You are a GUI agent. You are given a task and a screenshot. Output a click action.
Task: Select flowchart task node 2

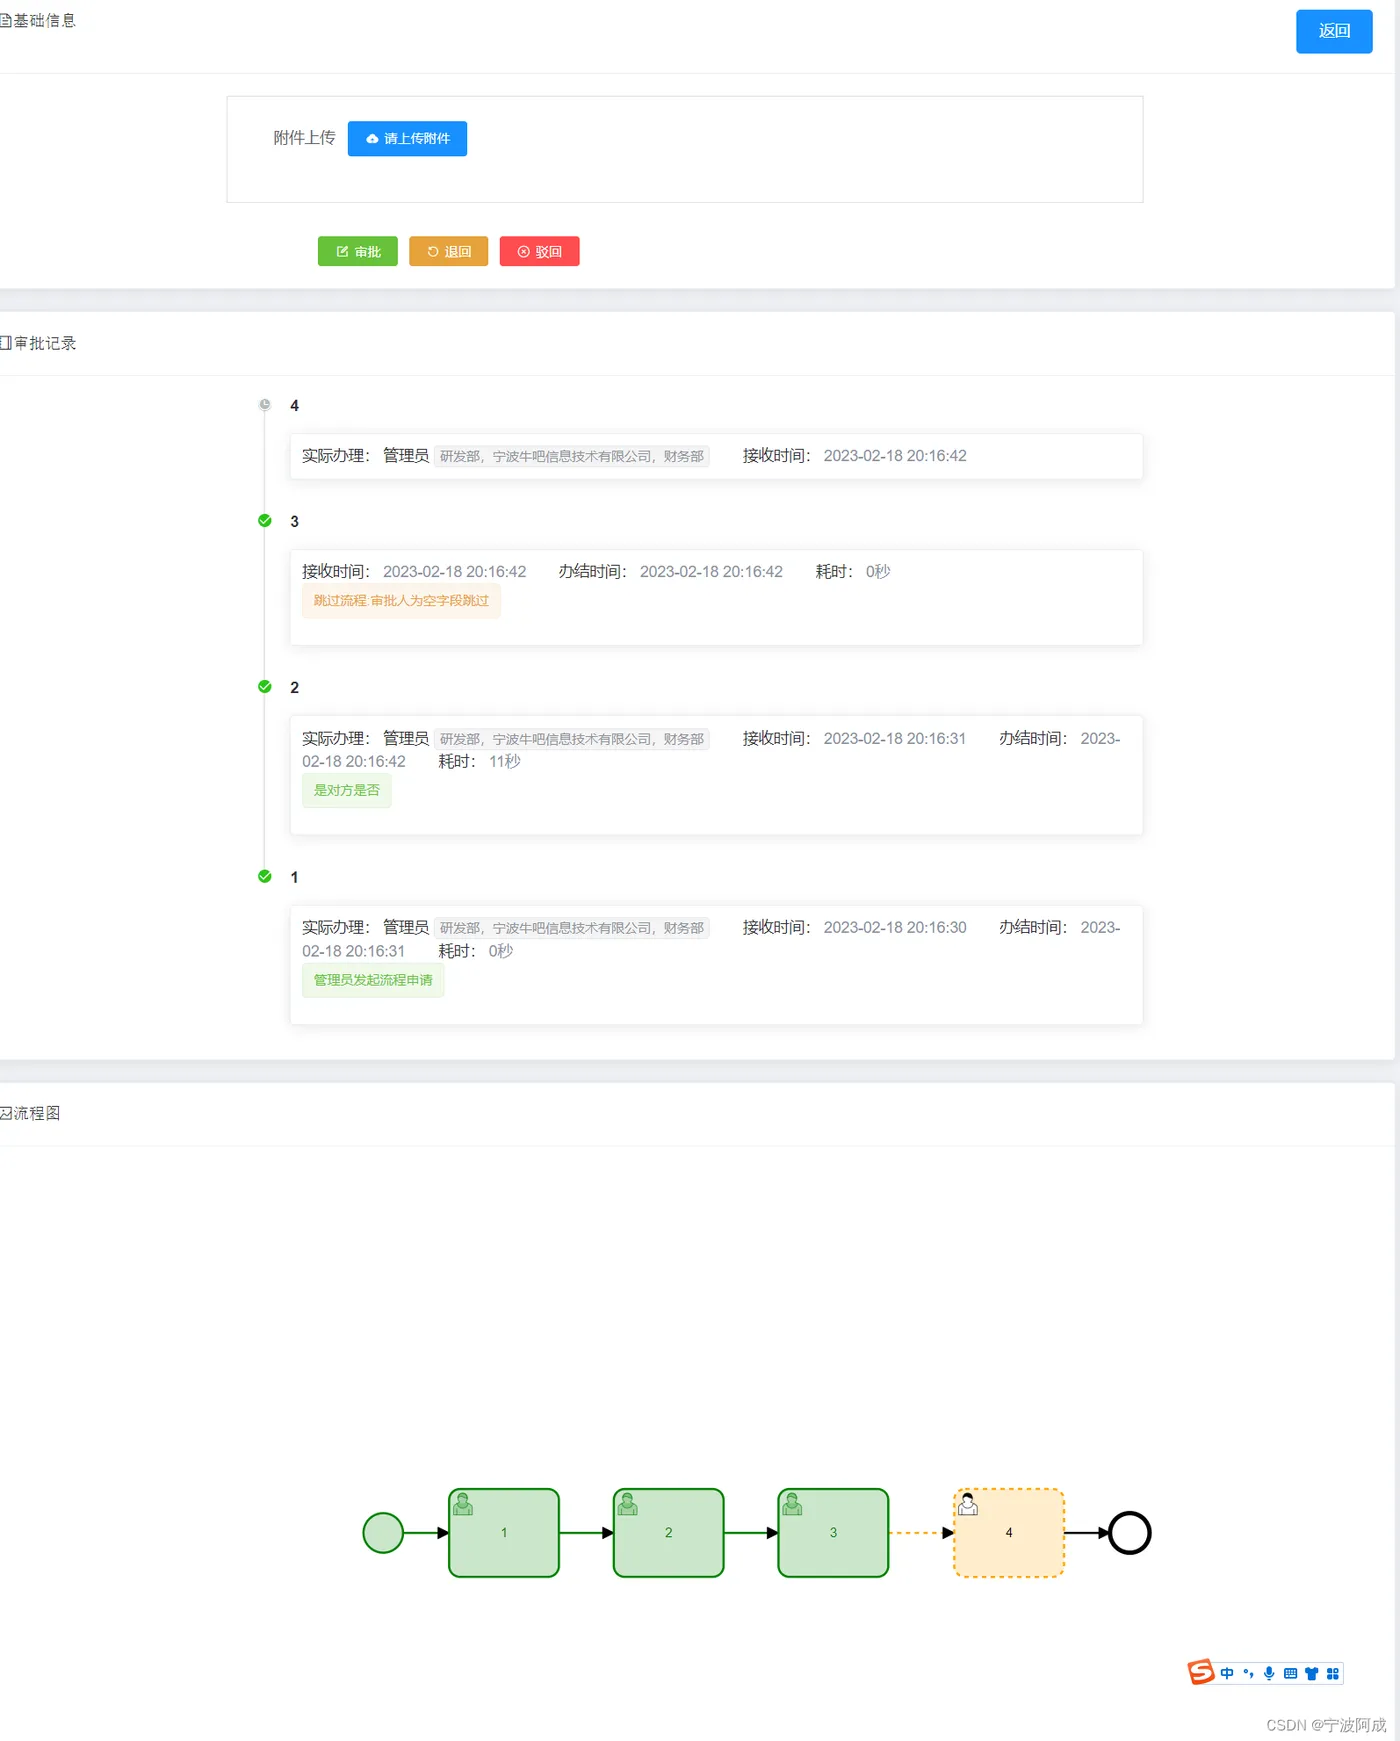668,1533
